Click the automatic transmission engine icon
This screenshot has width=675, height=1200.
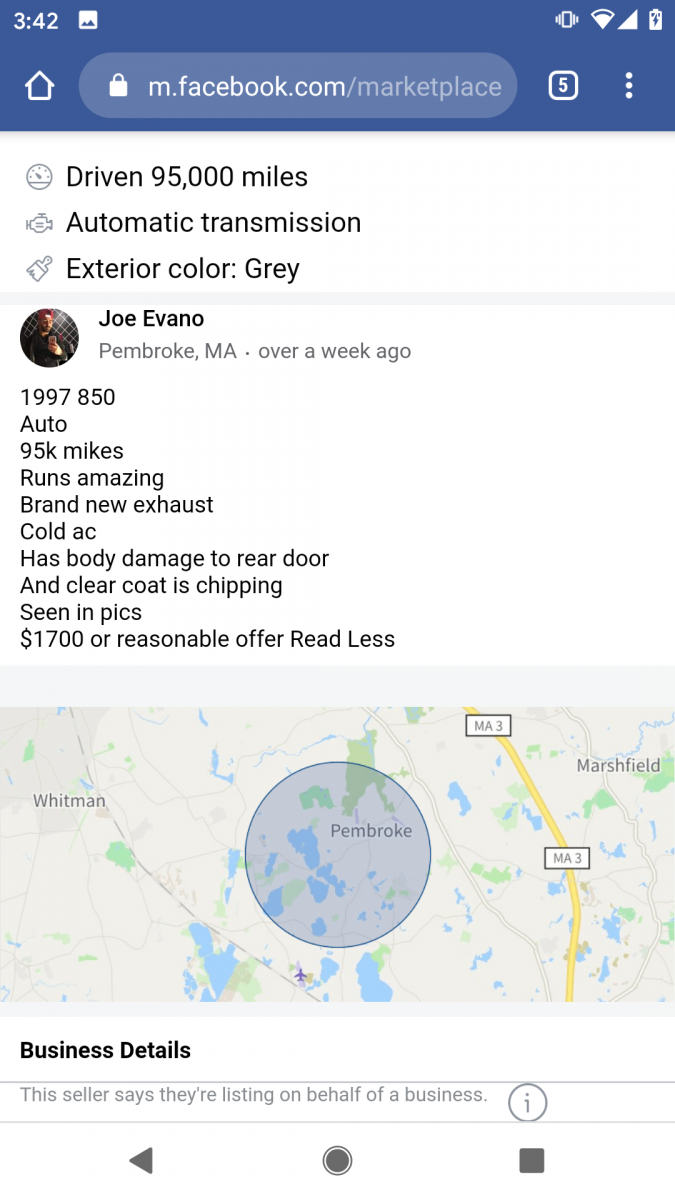click(x=36, y=222)
